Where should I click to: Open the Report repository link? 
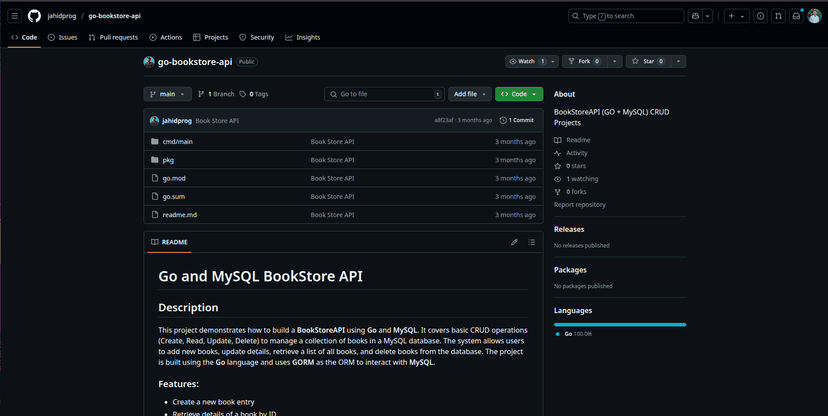[580, 205]
